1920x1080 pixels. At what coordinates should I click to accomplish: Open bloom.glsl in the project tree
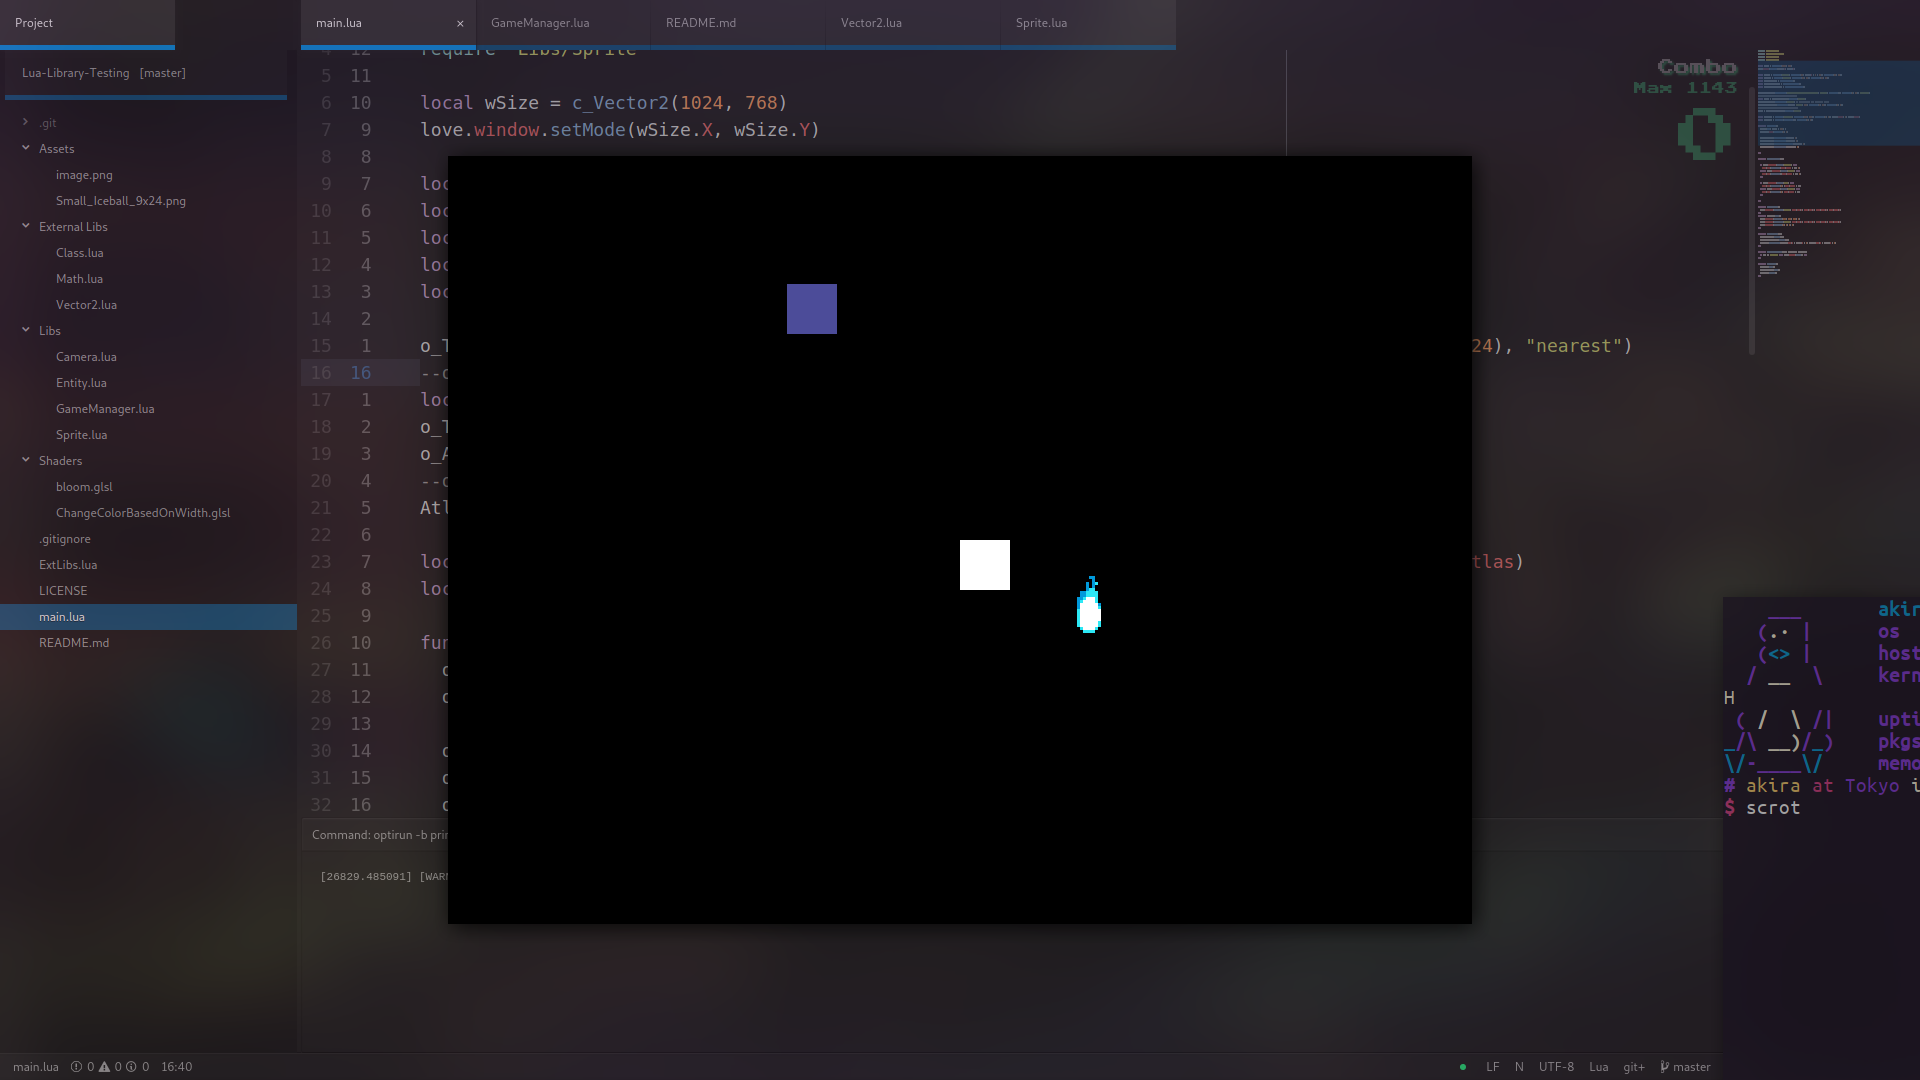tap(84, 487)
